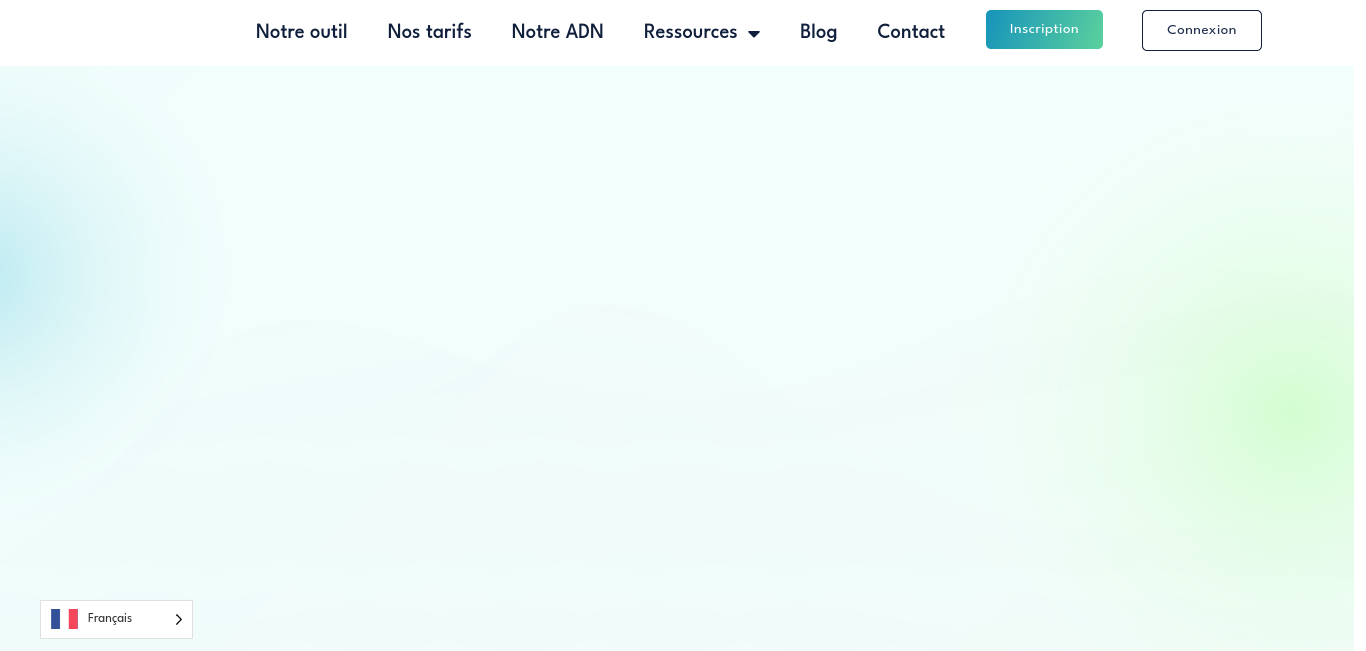Navigate to the Contact page
This screenshot has width=1366, height=651.
910,32
